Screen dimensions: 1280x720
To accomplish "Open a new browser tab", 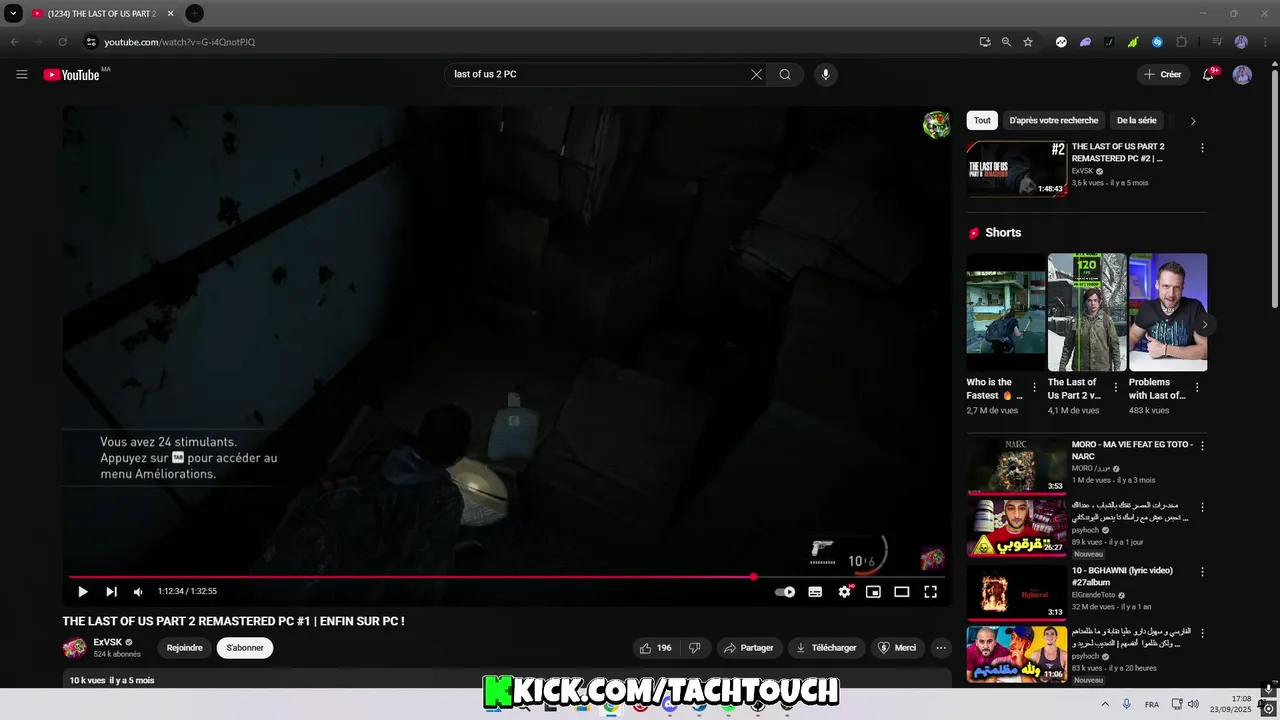I will click(x=194, y=14).
